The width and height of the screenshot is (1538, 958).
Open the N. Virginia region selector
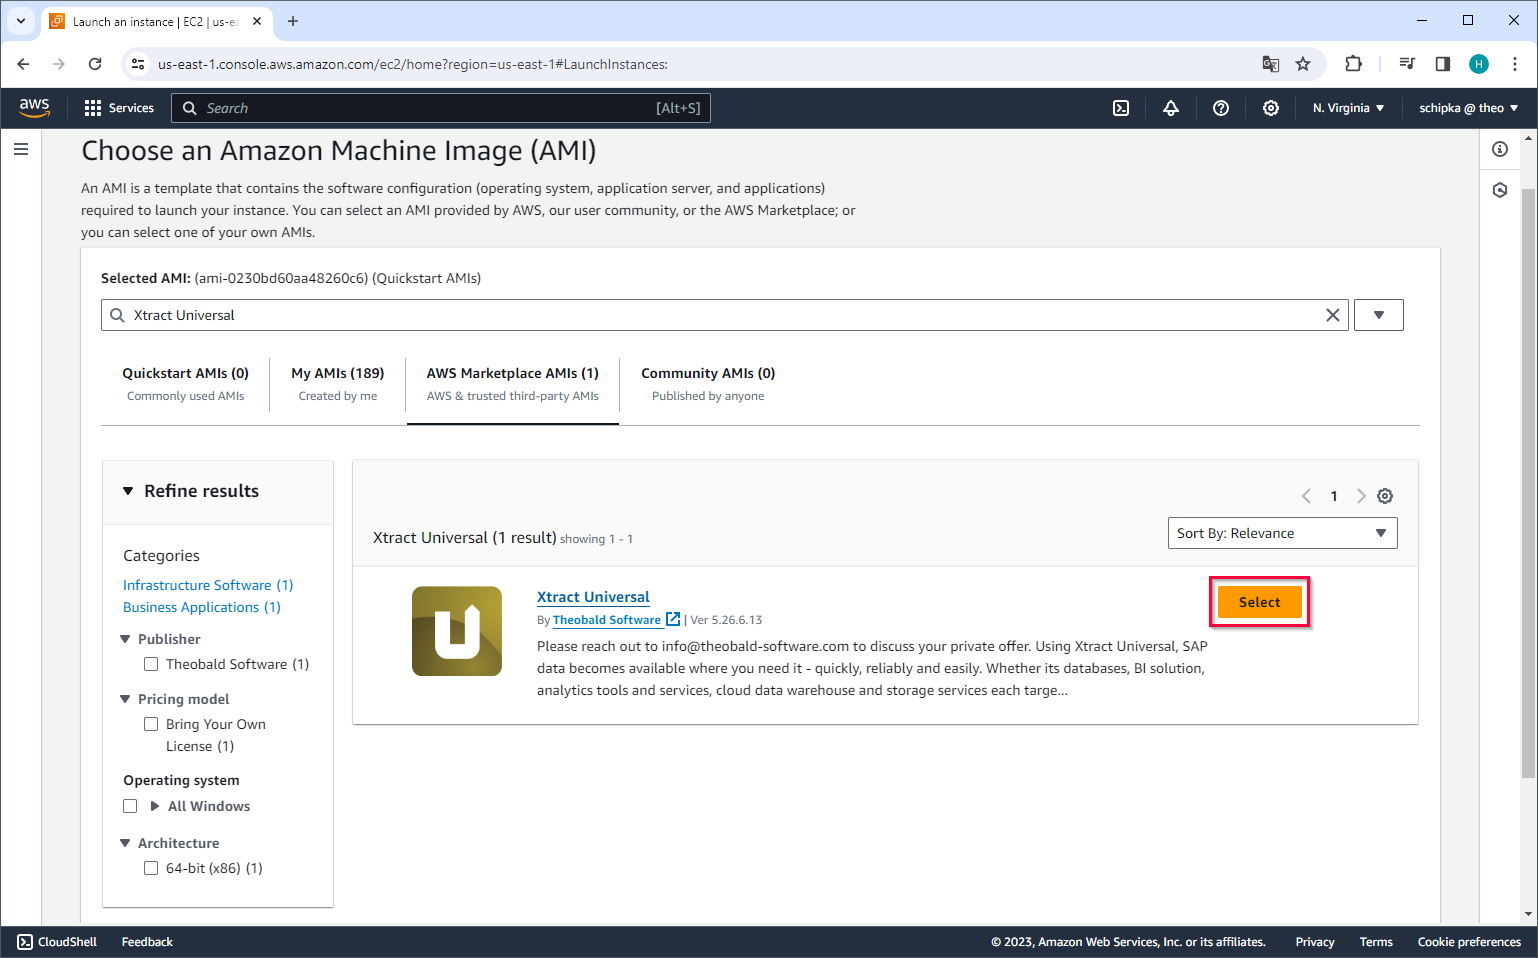[x=1349, y=108]
